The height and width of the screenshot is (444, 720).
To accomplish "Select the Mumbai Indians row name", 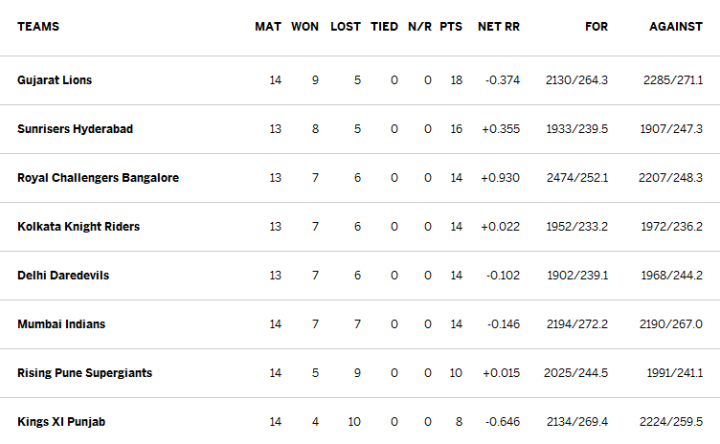I will 61,324.
